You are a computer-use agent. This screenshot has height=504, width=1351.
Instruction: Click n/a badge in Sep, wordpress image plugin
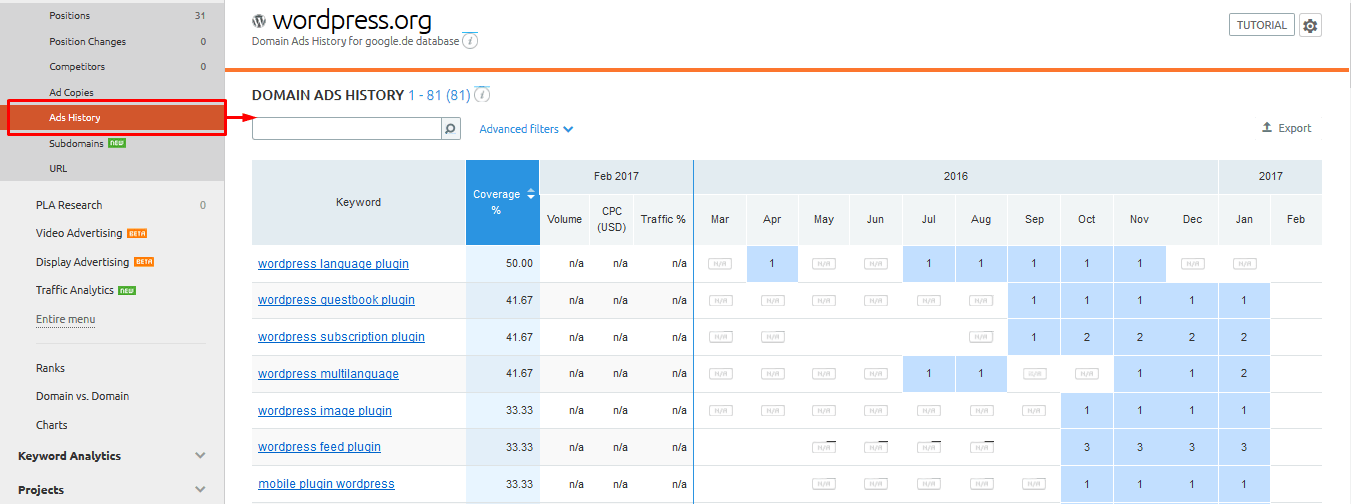click(1034, 411)
